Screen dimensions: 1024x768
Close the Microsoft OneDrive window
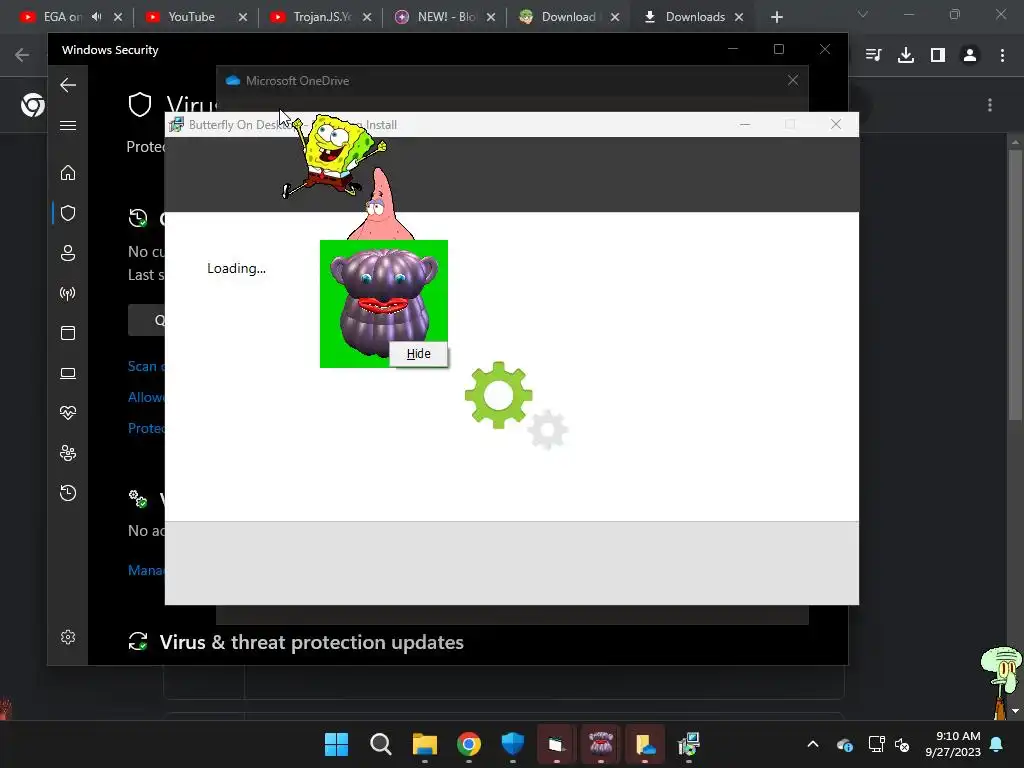[x=793, y=80]
